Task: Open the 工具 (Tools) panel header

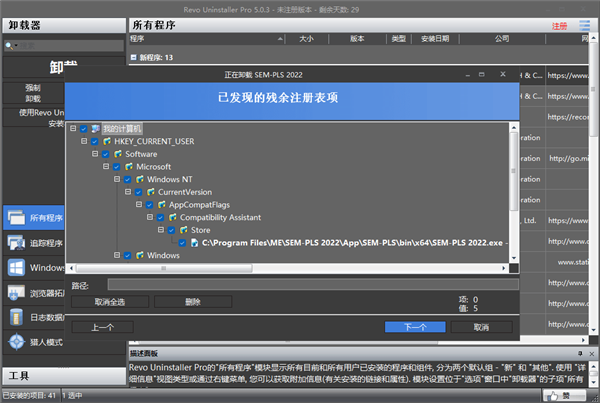Action: click(64, 376)
